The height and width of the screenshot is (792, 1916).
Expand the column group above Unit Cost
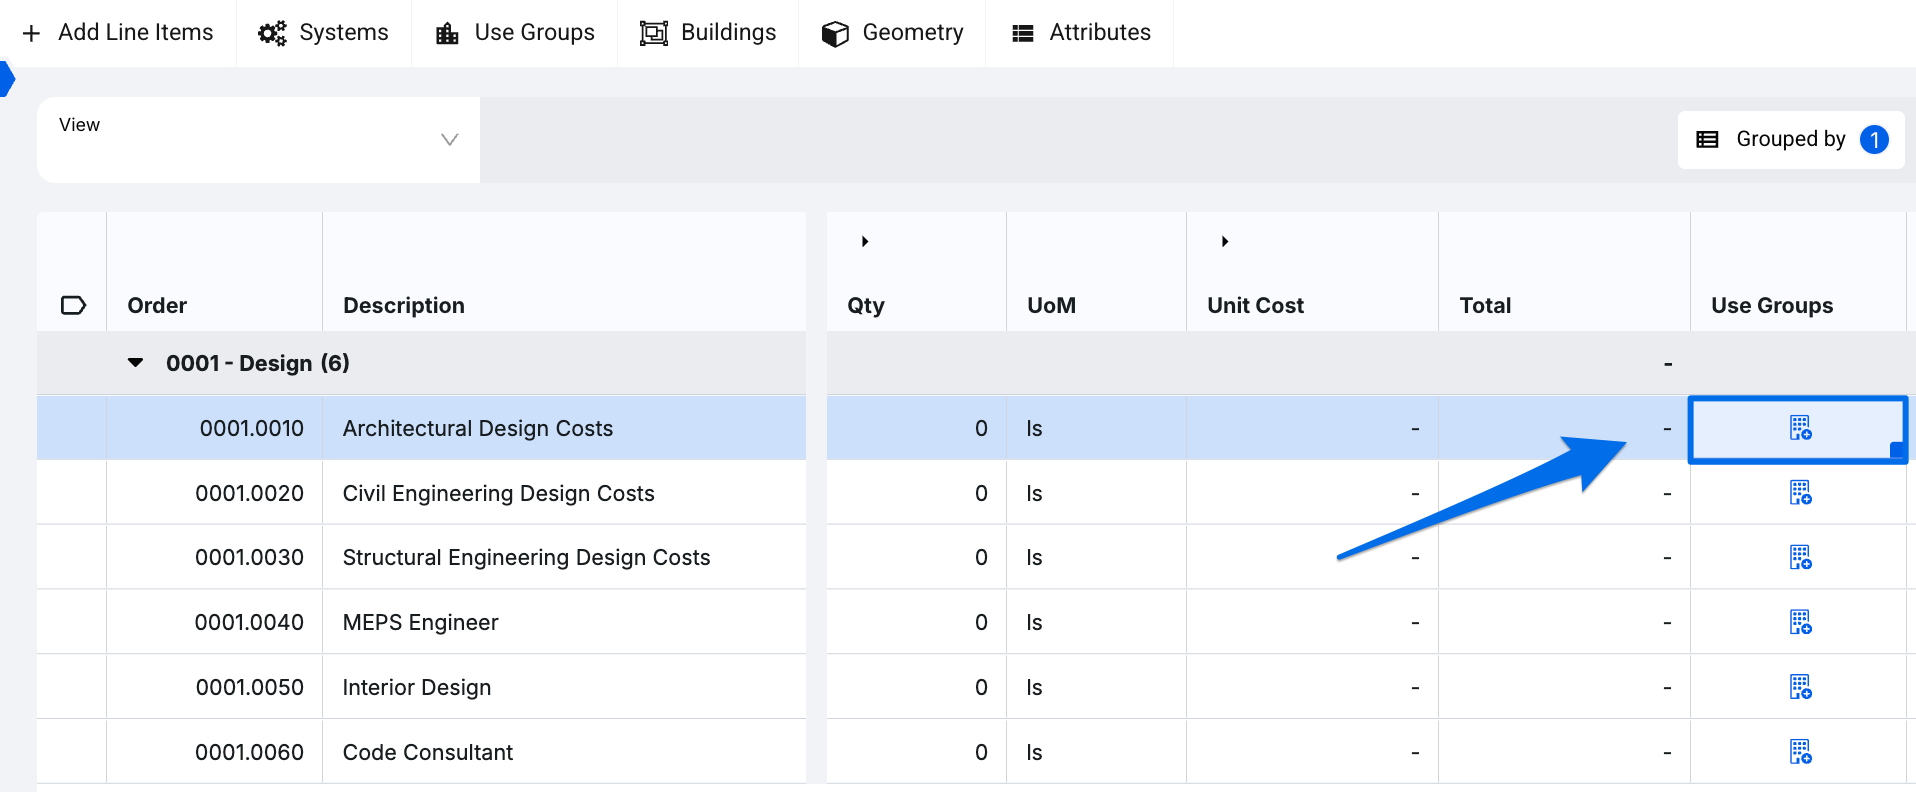[x=1225, y=241]
